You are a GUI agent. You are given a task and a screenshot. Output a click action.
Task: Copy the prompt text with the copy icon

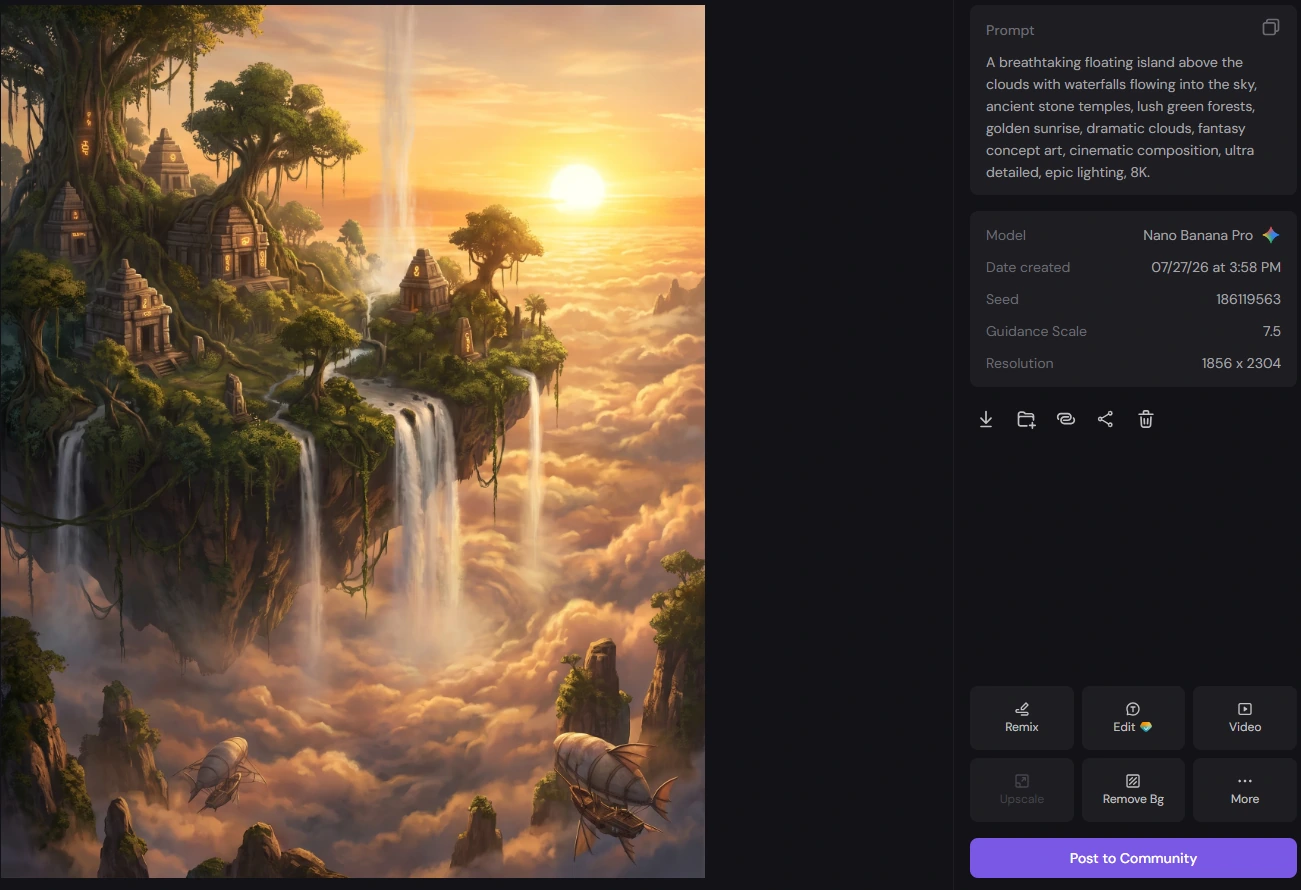[1270, 28]
